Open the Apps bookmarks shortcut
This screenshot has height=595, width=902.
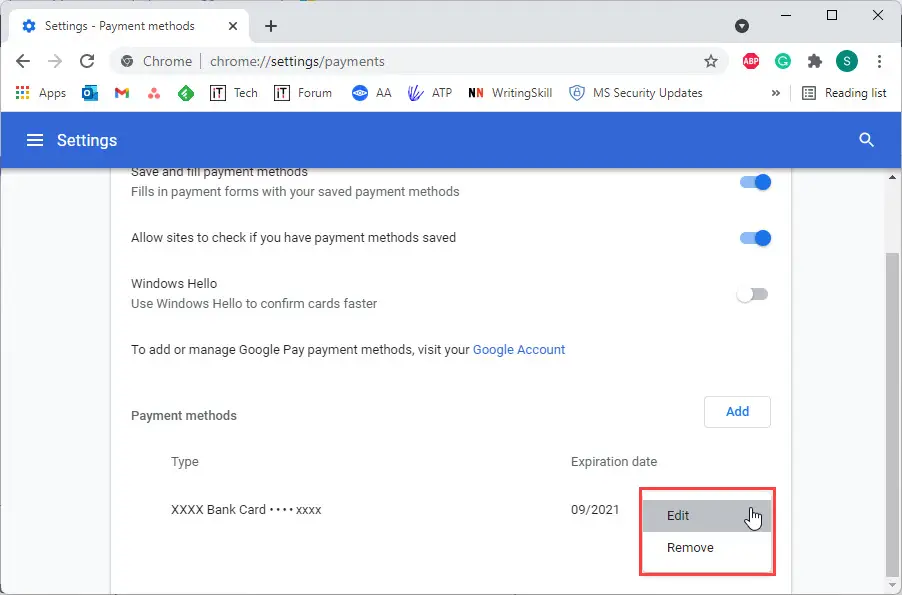tap(40, 93)
